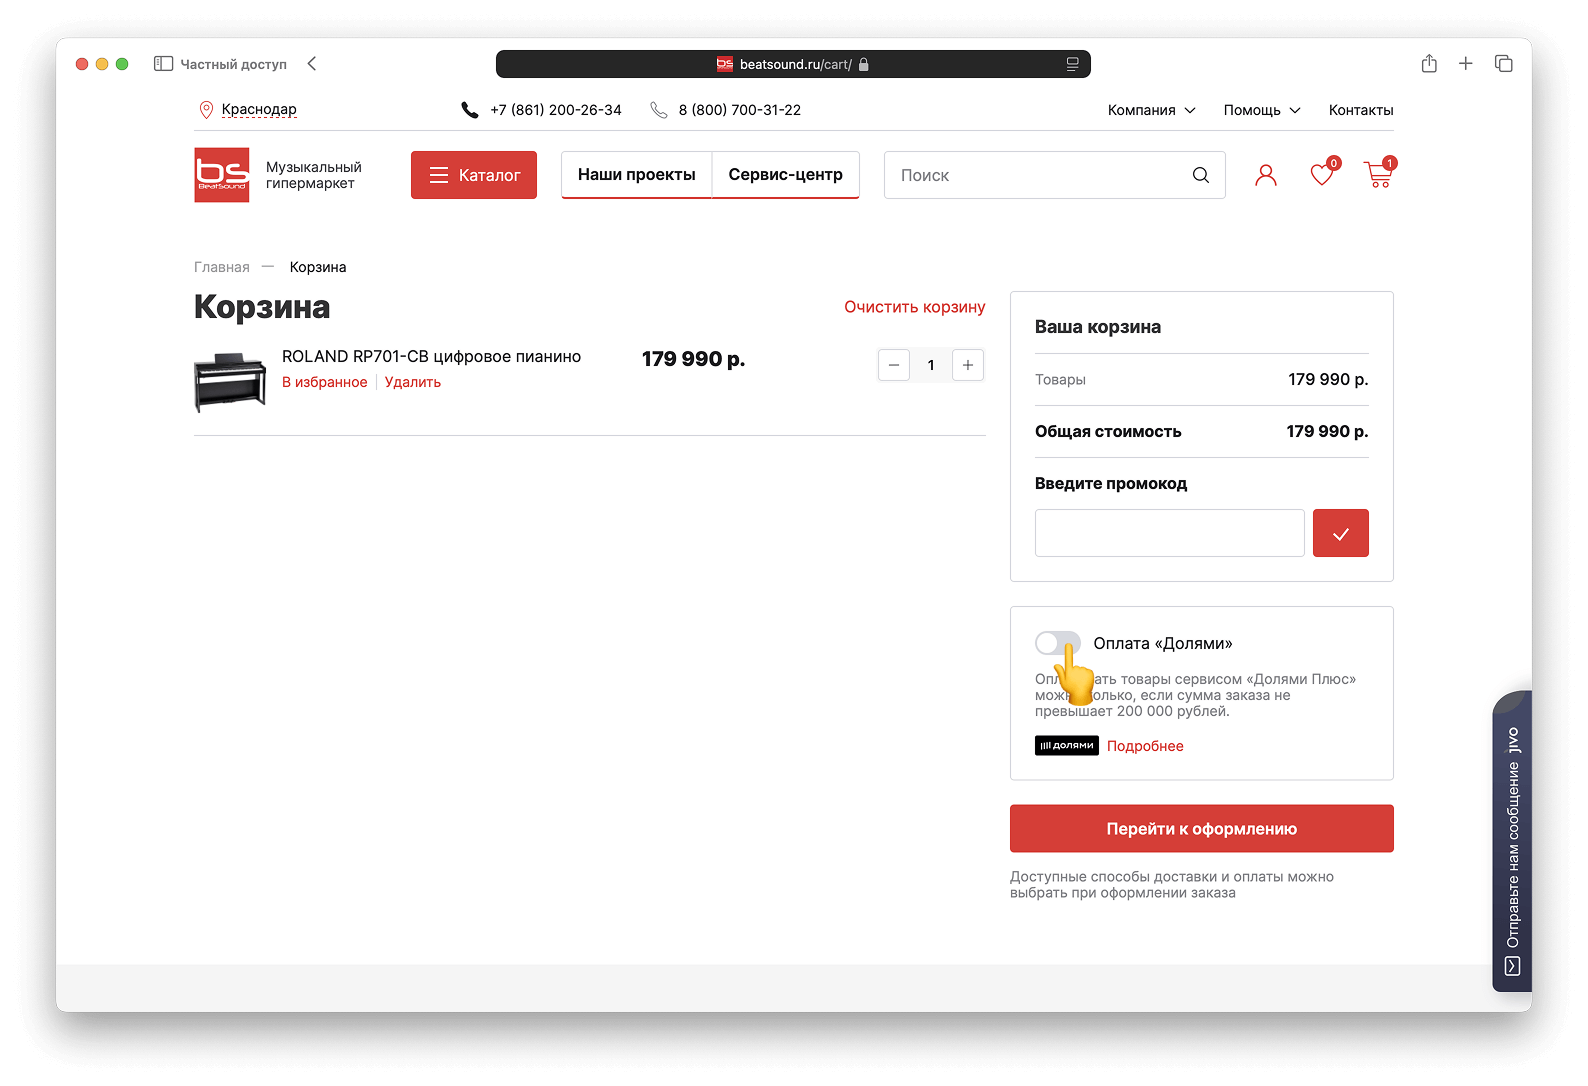The height and width of the screenshot is (1086, 1588).
Task: Open ROLAND RP701-CB цифровое пианино title
Action: [431, 357]
